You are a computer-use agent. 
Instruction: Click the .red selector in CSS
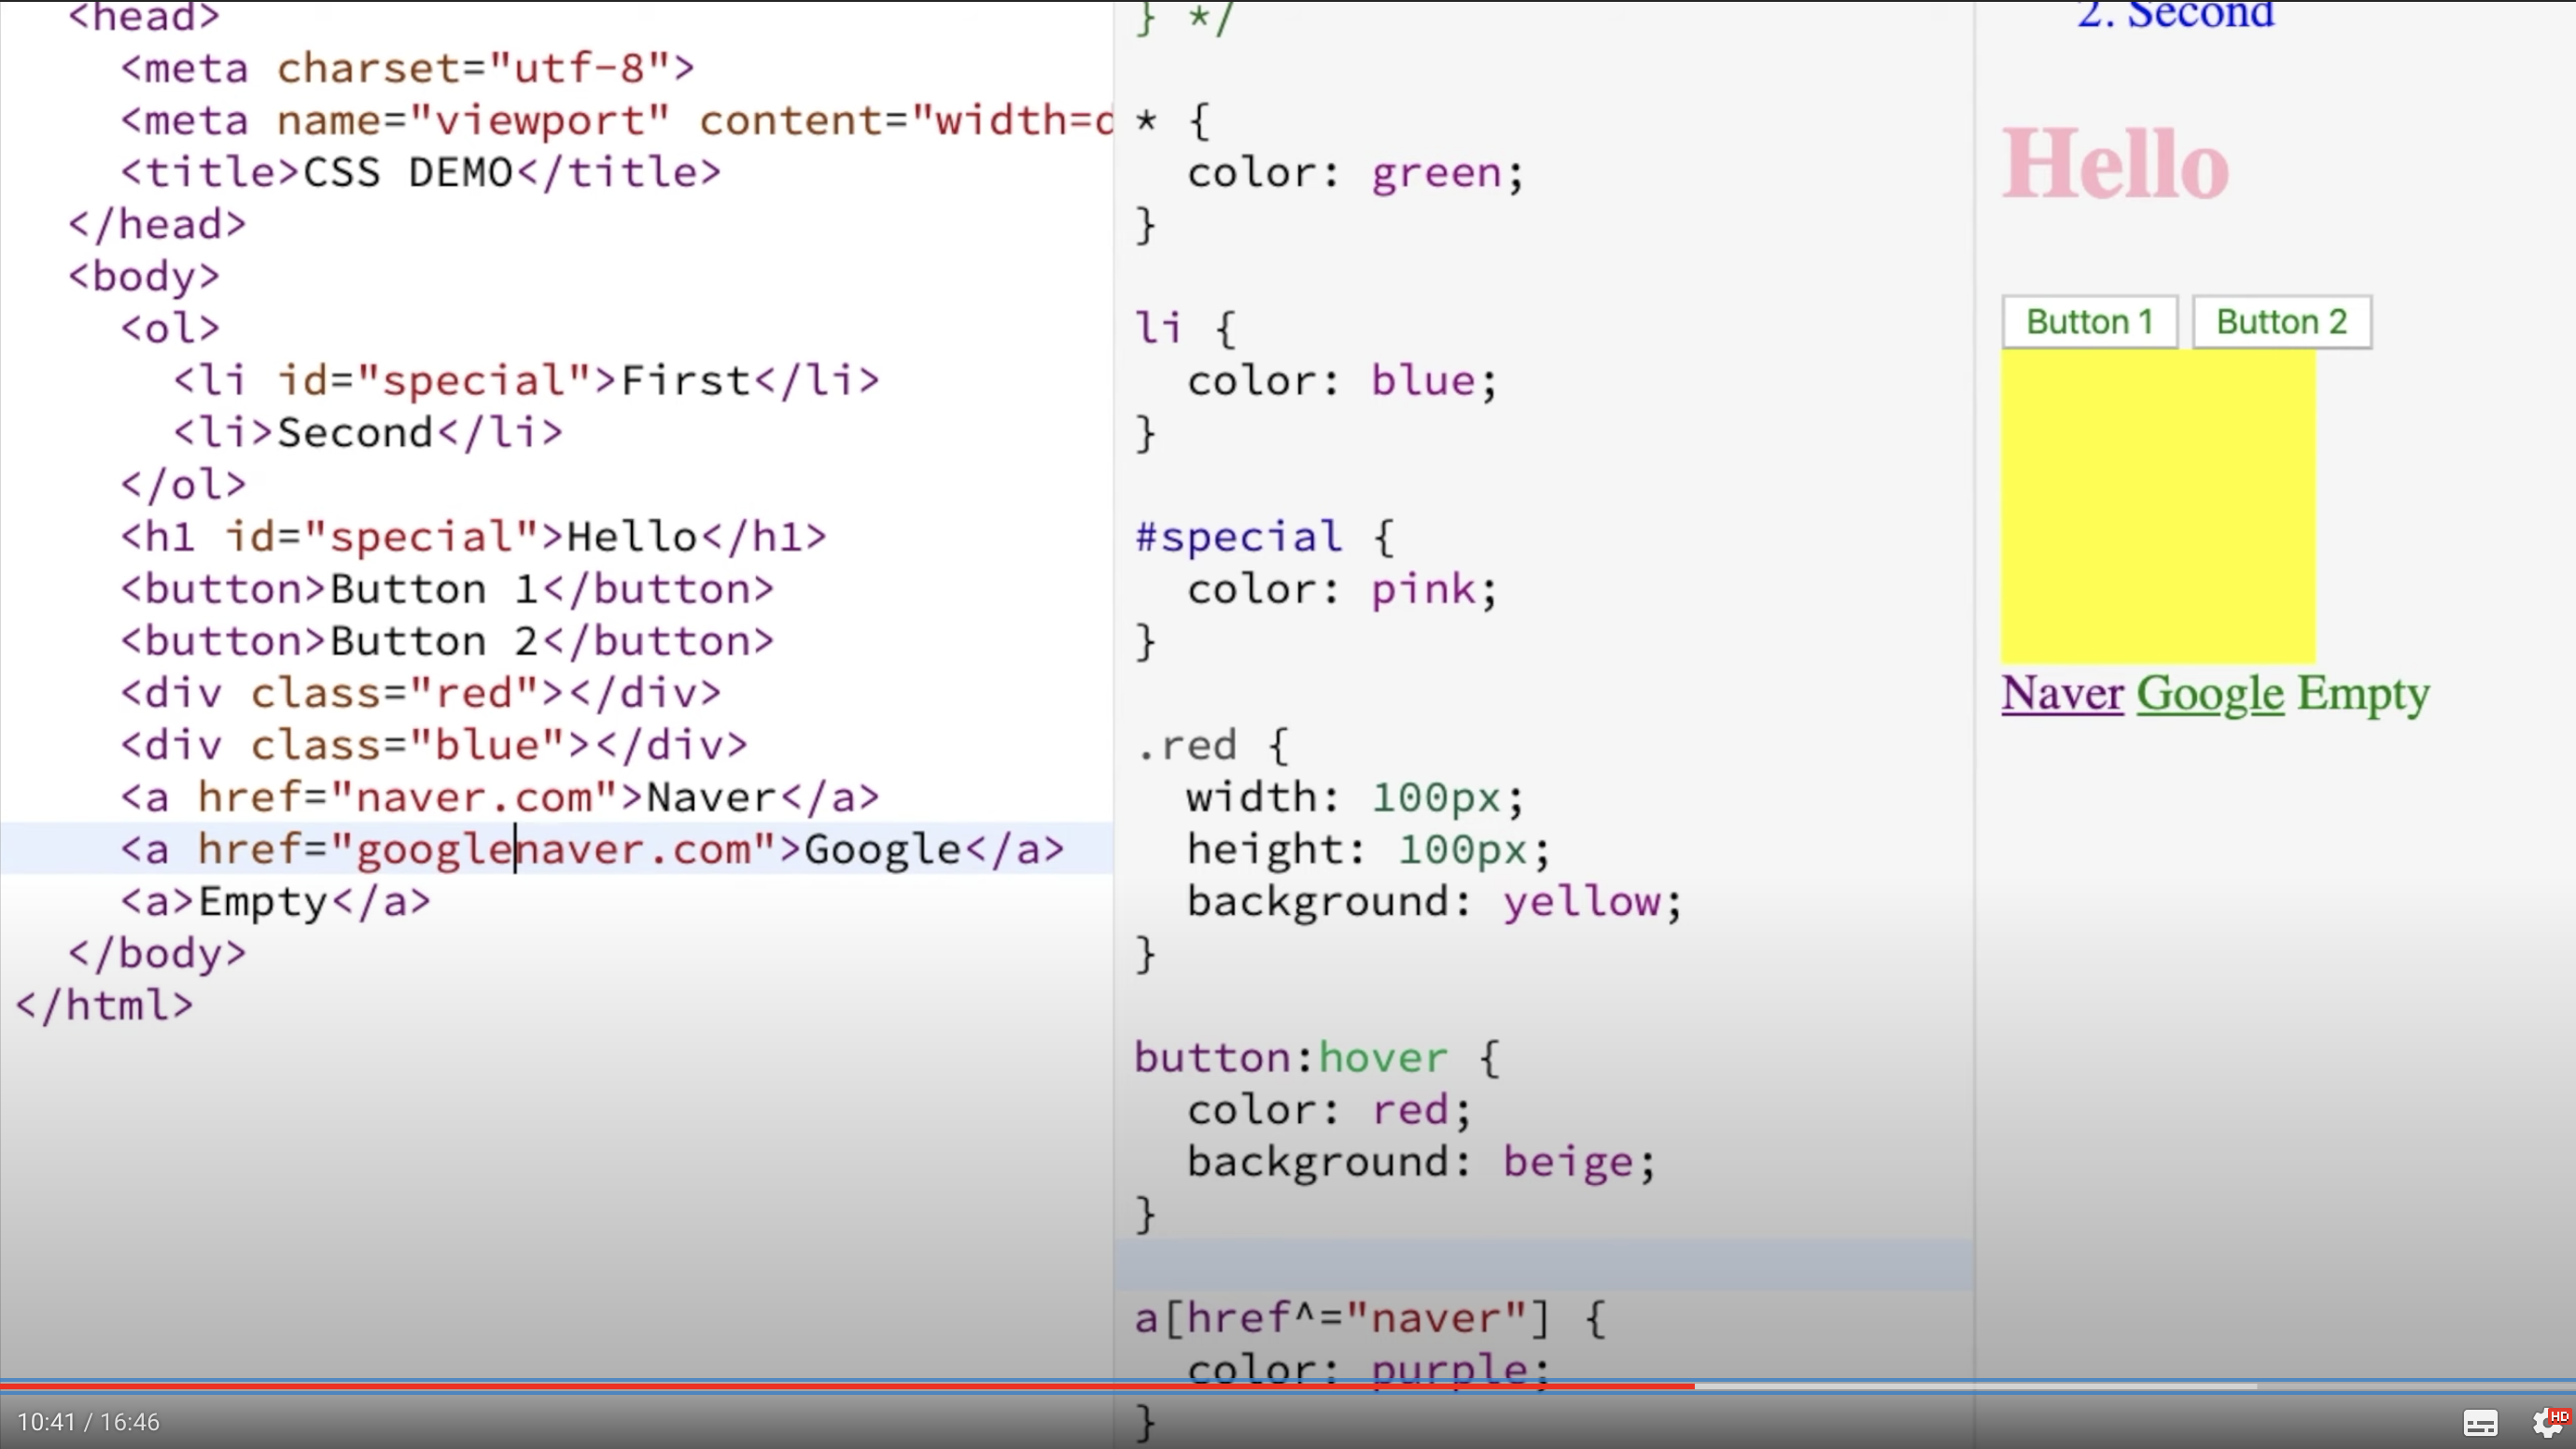coord(1186,745)
